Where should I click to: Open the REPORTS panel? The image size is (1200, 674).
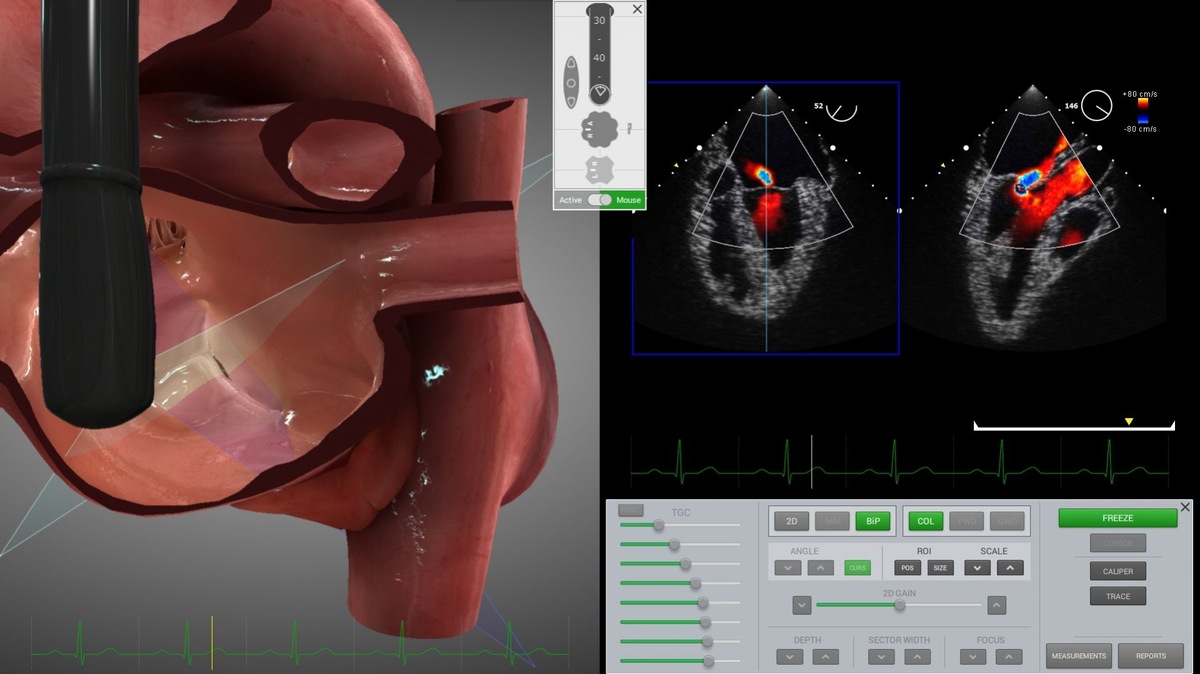[1151, 656]
